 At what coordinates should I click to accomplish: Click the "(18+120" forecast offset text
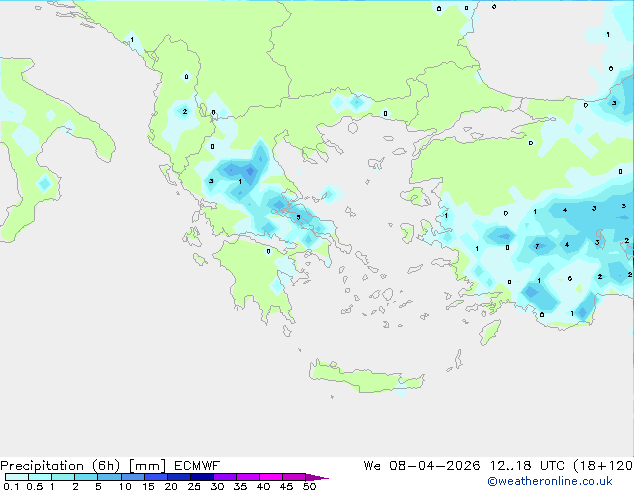point(603,466)
